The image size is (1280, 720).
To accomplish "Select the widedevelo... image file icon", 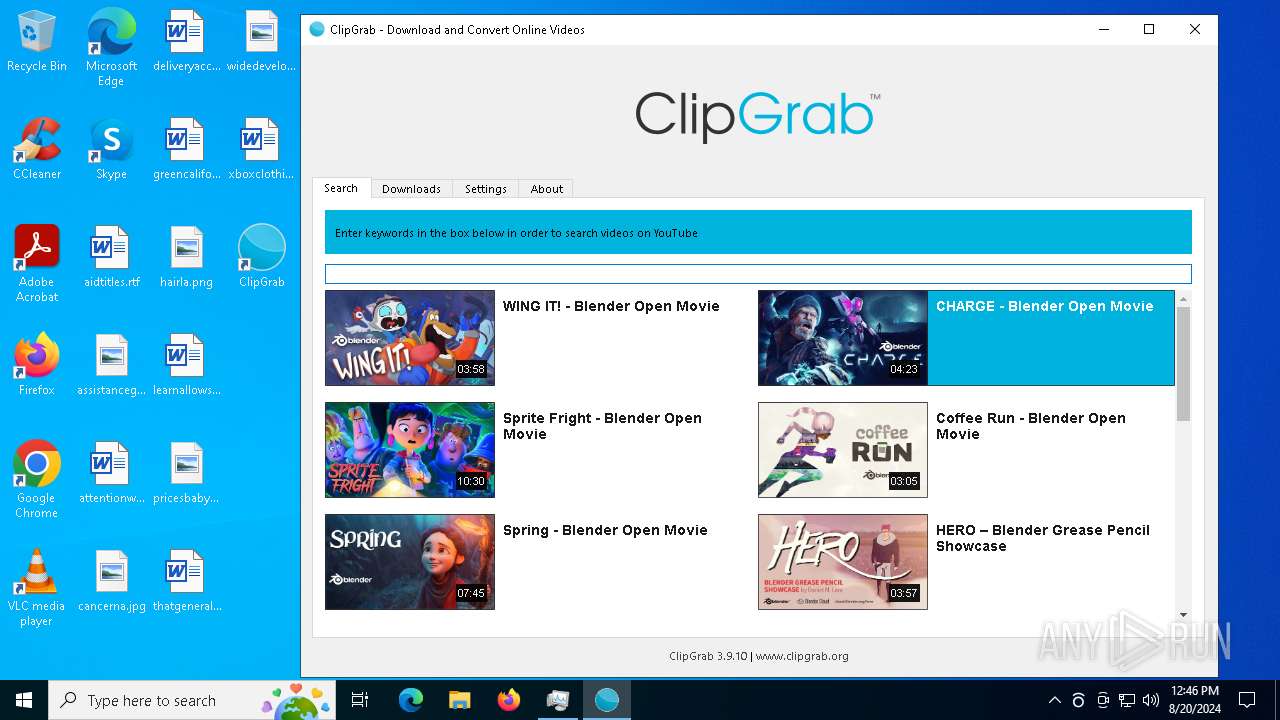I will coord(261,42).
